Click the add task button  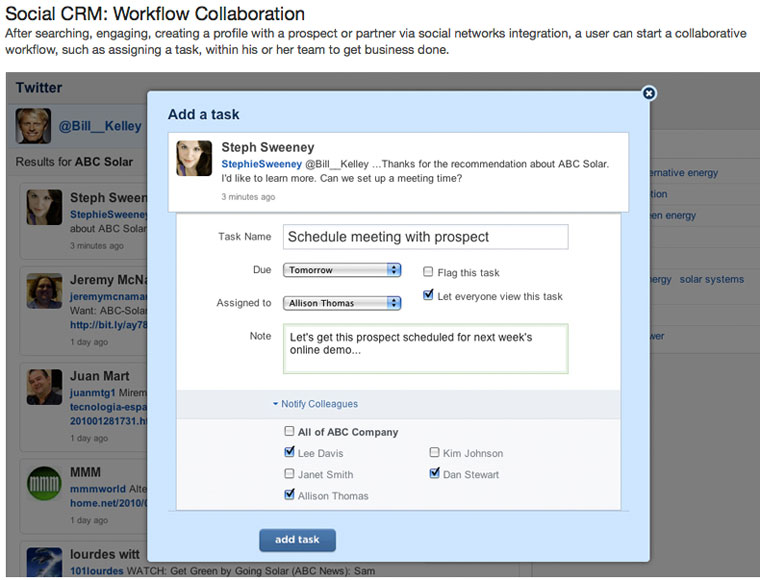pos(297,540)
